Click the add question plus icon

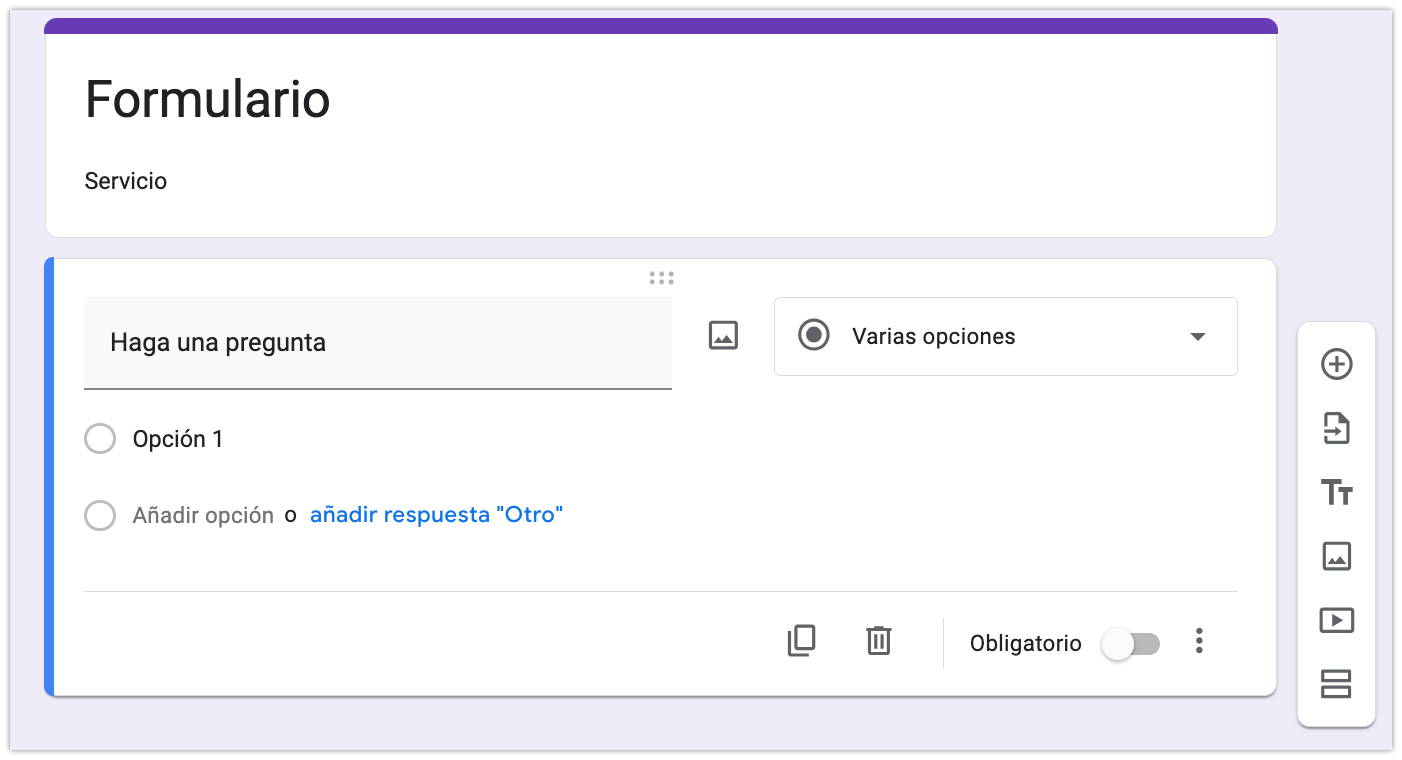point(1336,365)
